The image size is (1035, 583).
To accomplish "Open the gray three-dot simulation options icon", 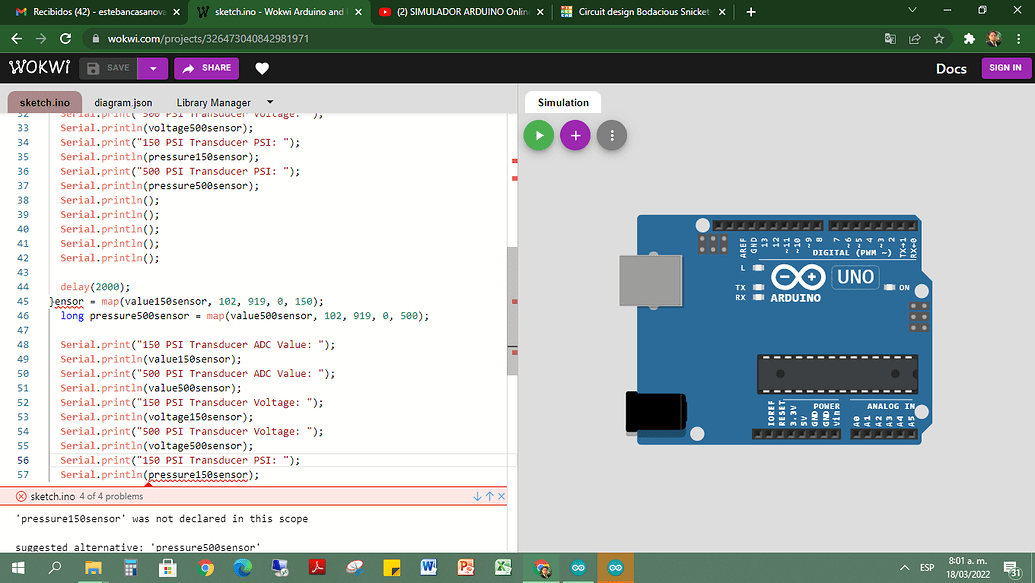I will coord(611,134).
